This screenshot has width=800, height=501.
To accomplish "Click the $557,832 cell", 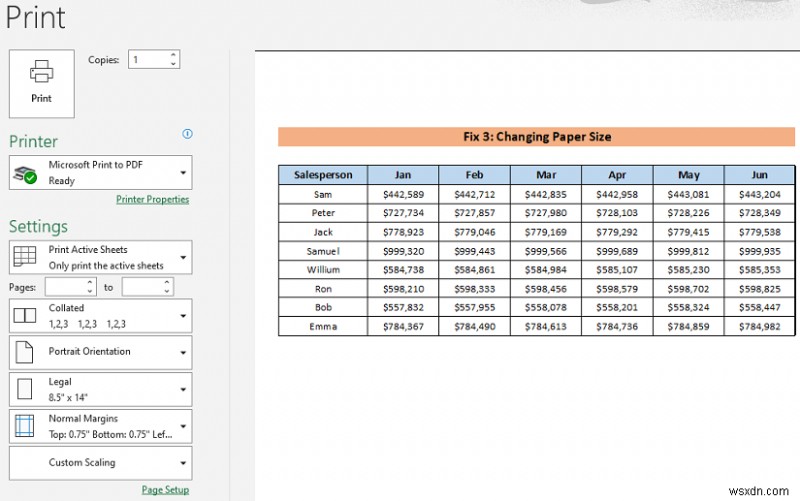I will tap(403, 307).
